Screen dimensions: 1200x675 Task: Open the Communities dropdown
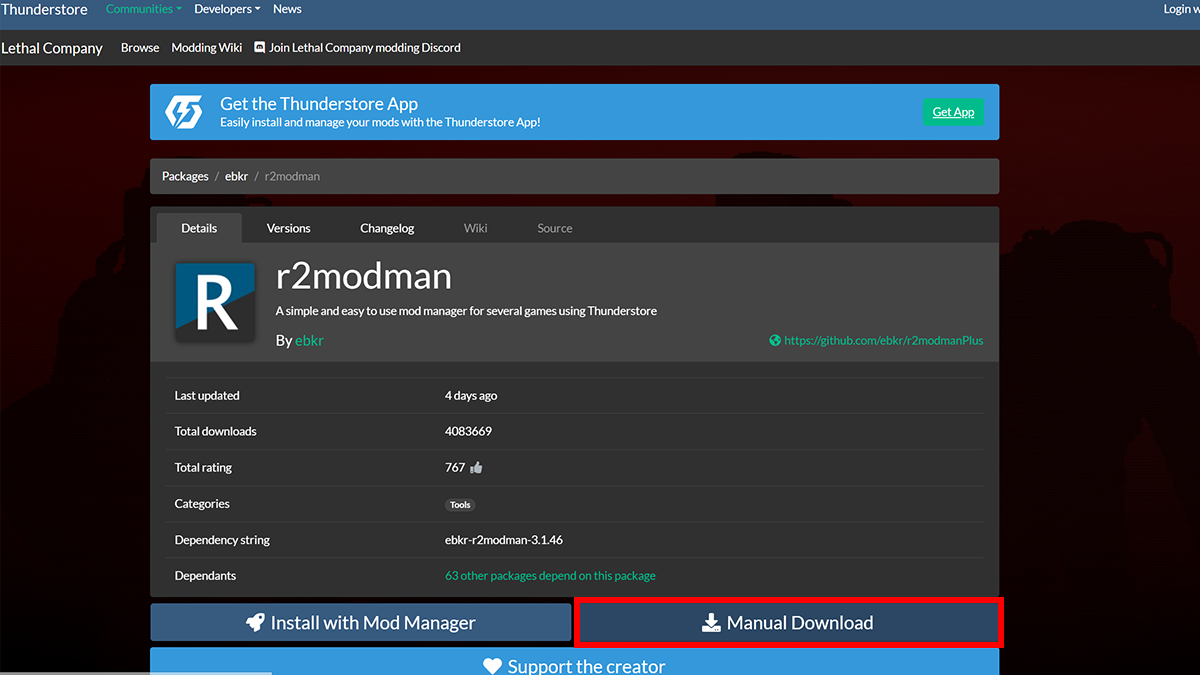point(143,8)
